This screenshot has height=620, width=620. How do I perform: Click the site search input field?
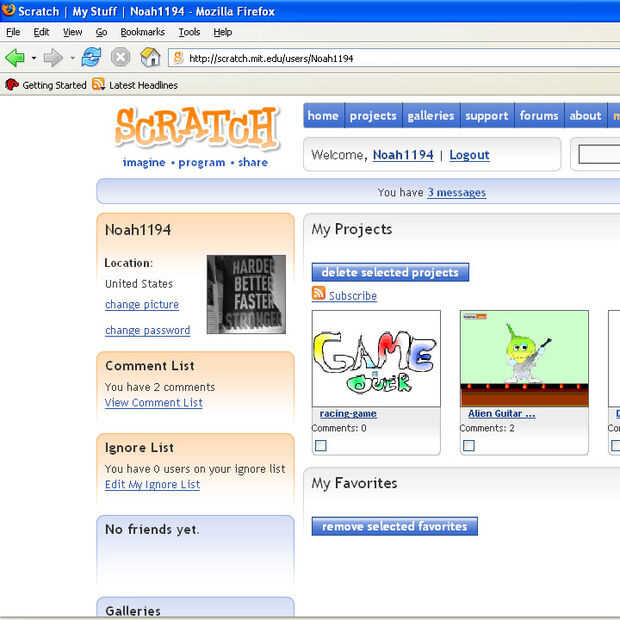[x=599, y=154]
